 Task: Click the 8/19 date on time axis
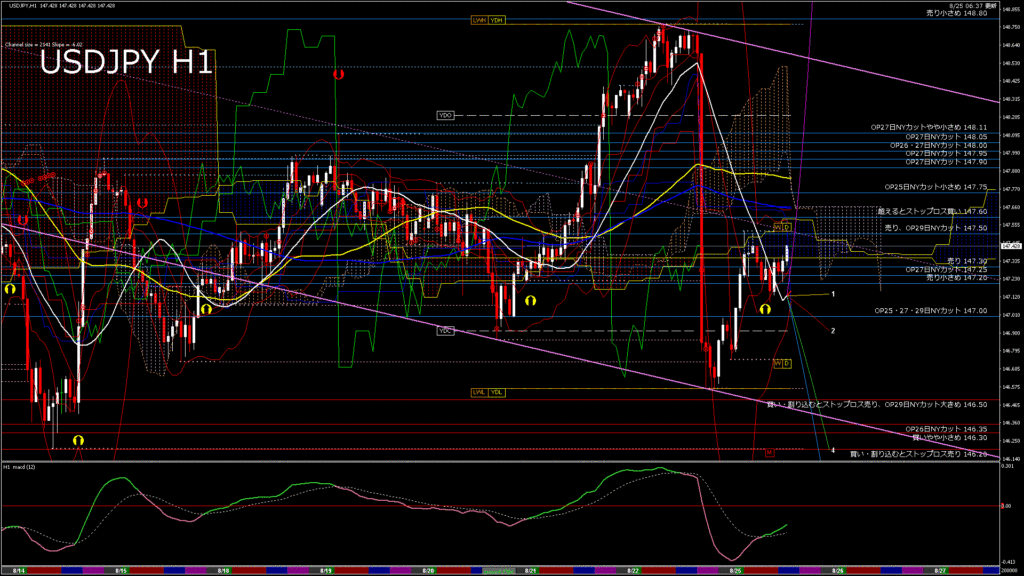[325, 570]
